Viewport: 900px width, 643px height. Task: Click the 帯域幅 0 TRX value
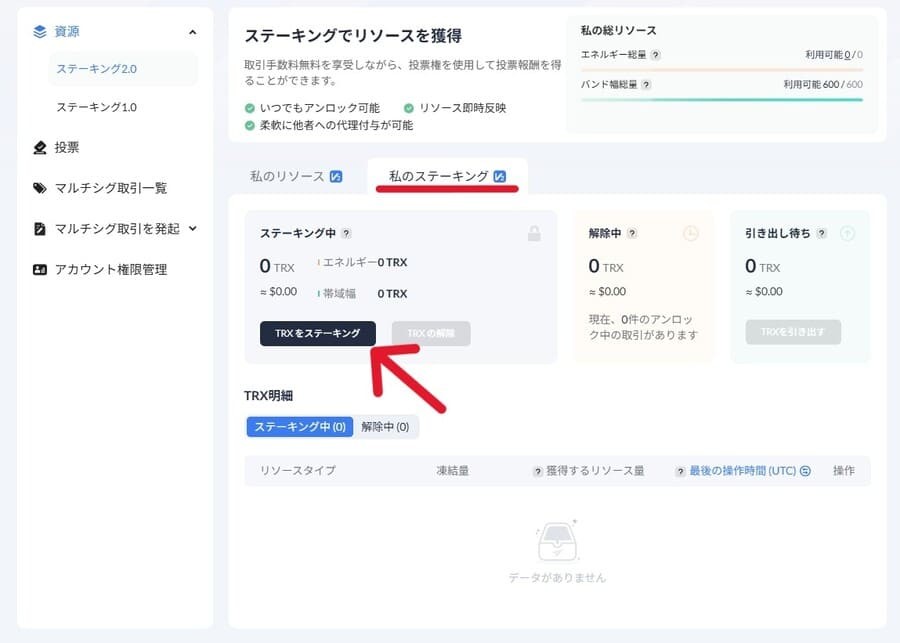pyautogui.click(x=393, y=294)
